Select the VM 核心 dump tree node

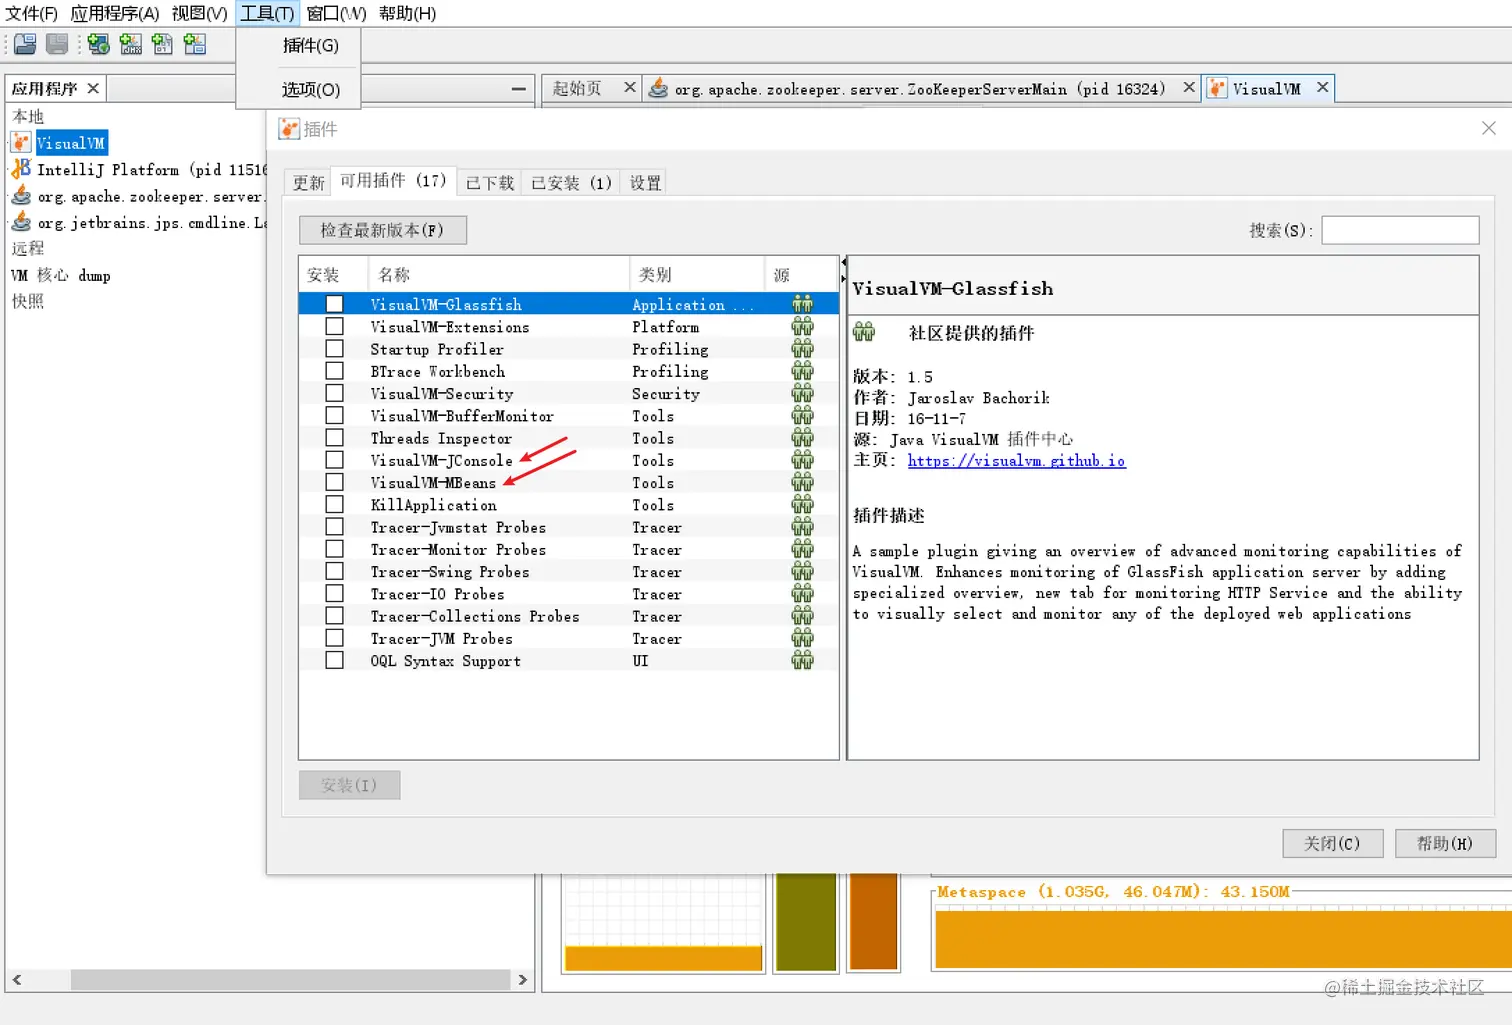pyautogui.click(x=61, y=275)
